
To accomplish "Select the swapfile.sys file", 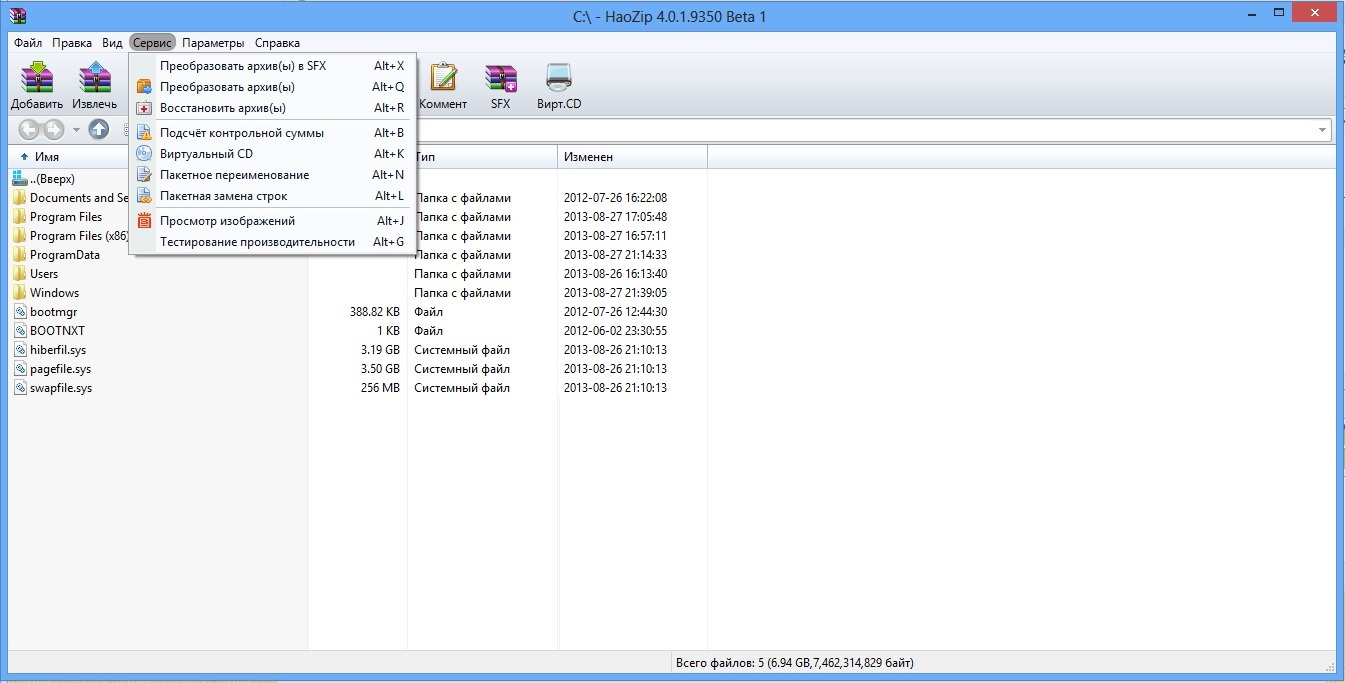I will click(61, 388).
